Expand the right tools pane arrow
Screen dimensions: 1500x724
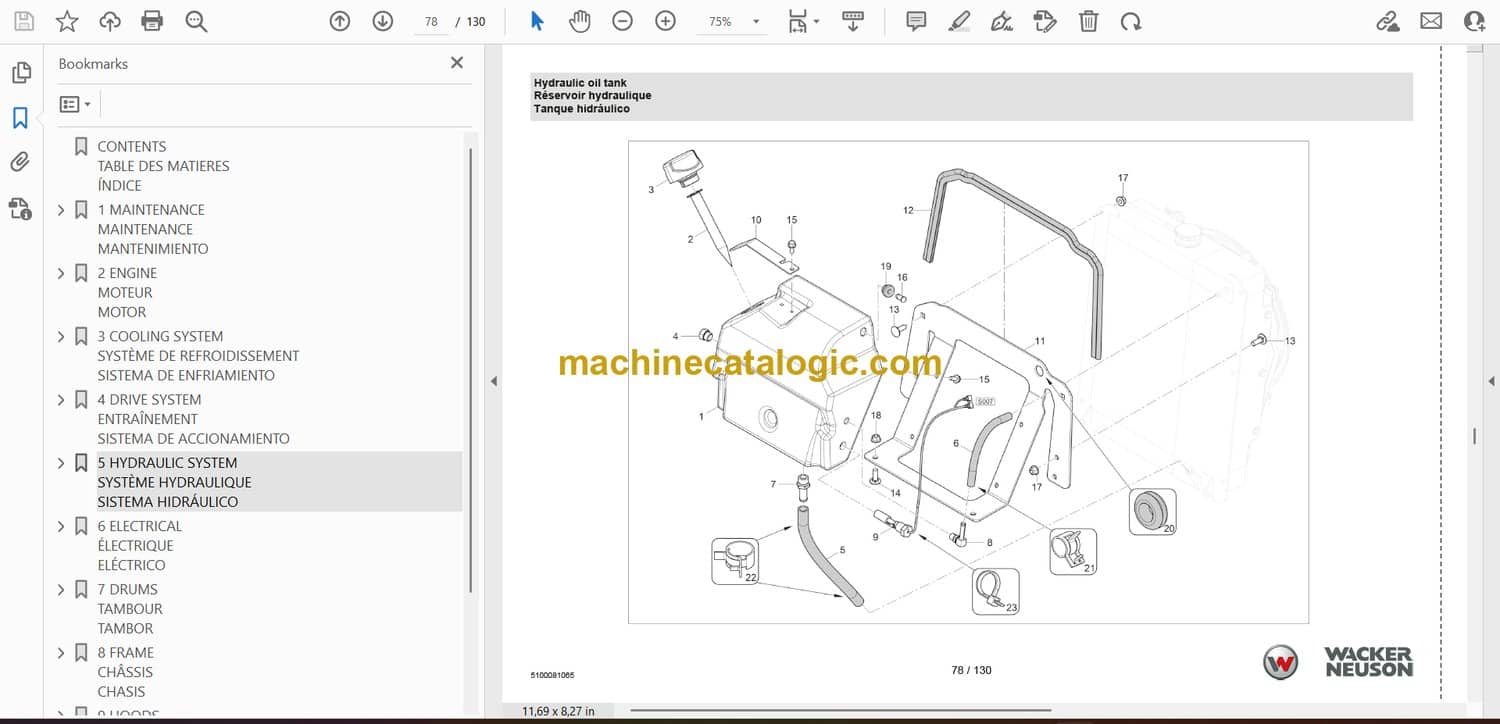click(x=1491, y=381)
